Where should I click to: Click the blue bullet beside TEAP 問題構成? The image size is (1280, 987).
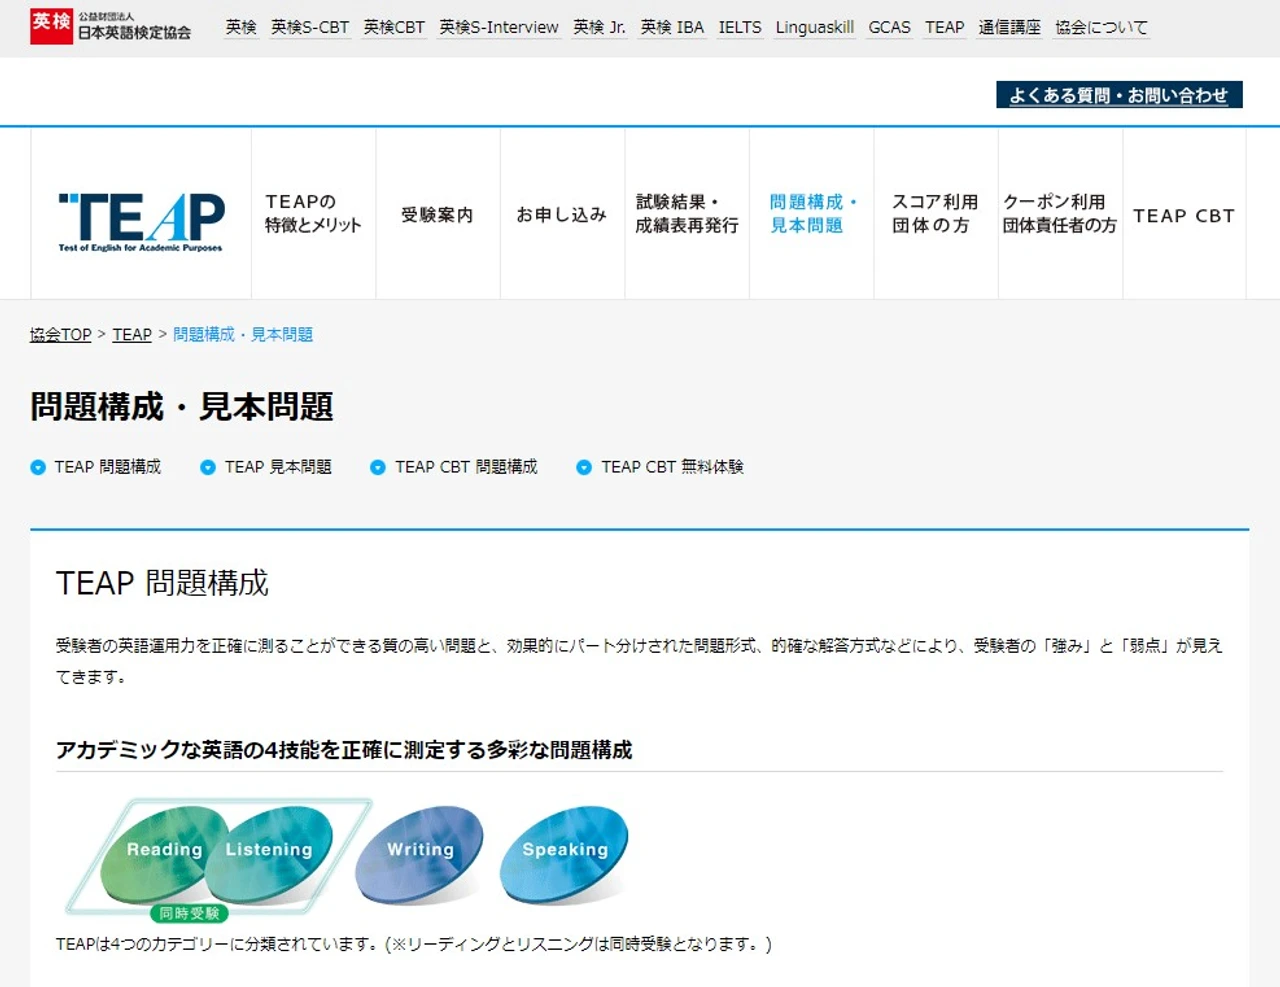(37, 467)
